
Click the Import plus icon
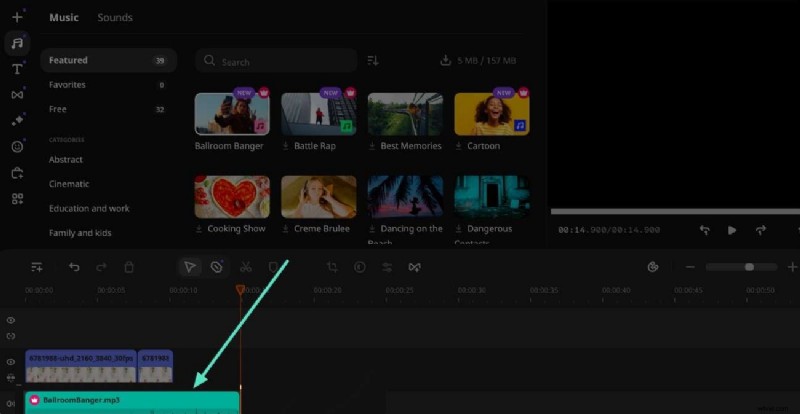coord(17,17)
